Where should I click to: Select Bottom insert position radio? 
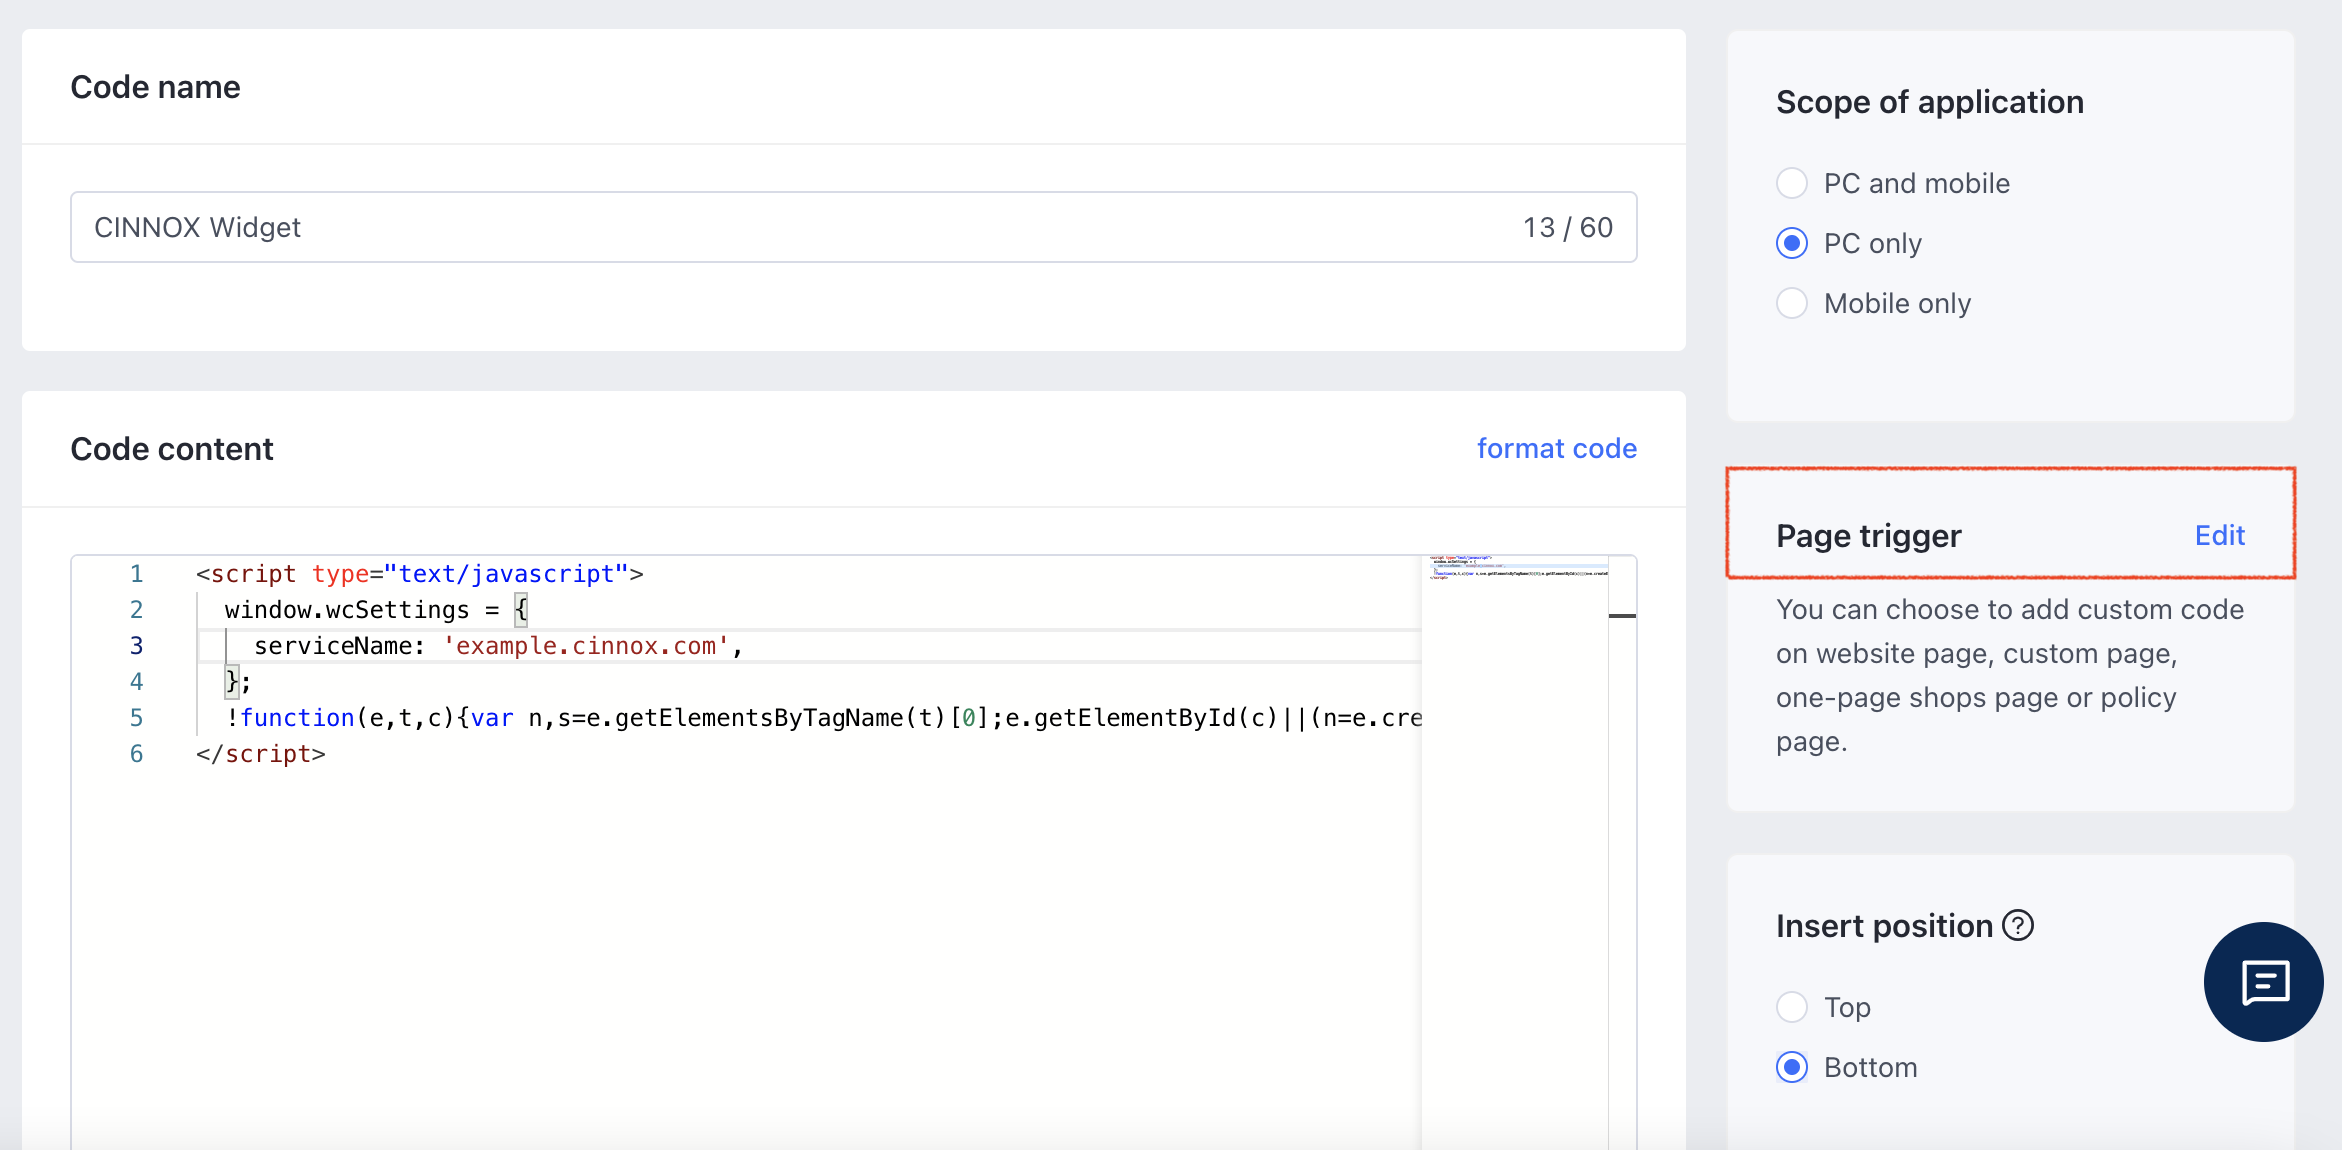pos(1792,1067)
